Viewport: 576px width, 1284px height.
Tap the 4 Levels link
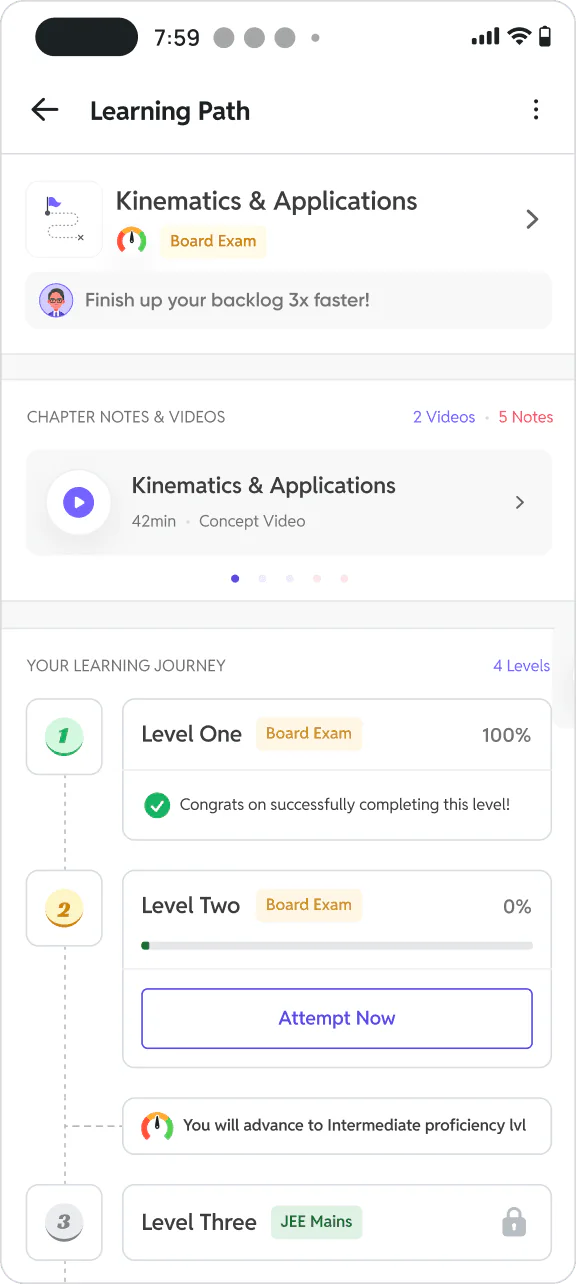click(521, 665)
